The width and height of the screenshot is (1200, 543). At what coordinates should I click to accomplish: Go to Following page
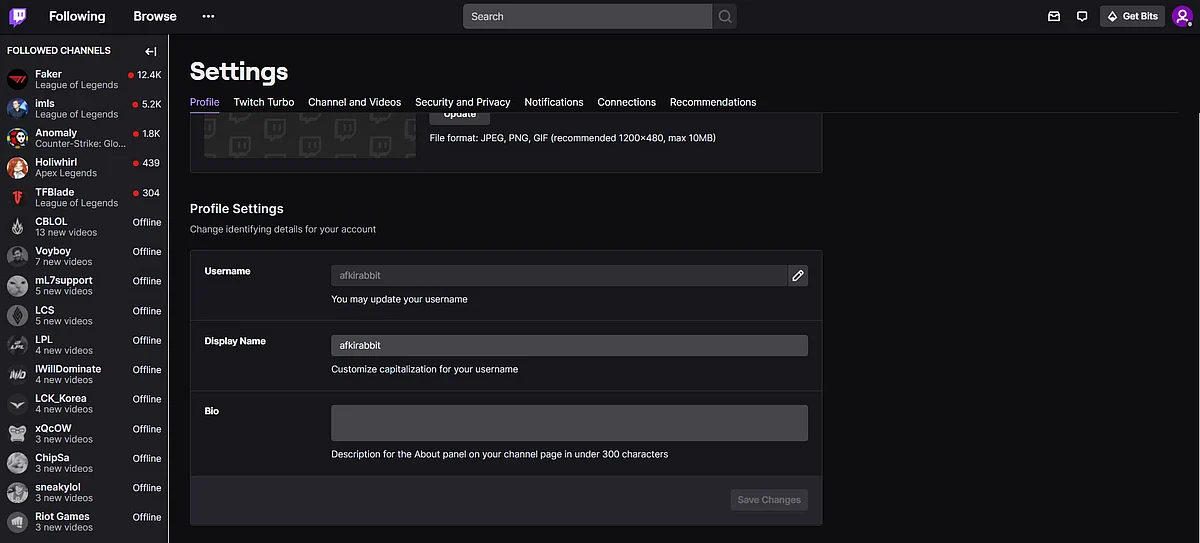(77, 16)
